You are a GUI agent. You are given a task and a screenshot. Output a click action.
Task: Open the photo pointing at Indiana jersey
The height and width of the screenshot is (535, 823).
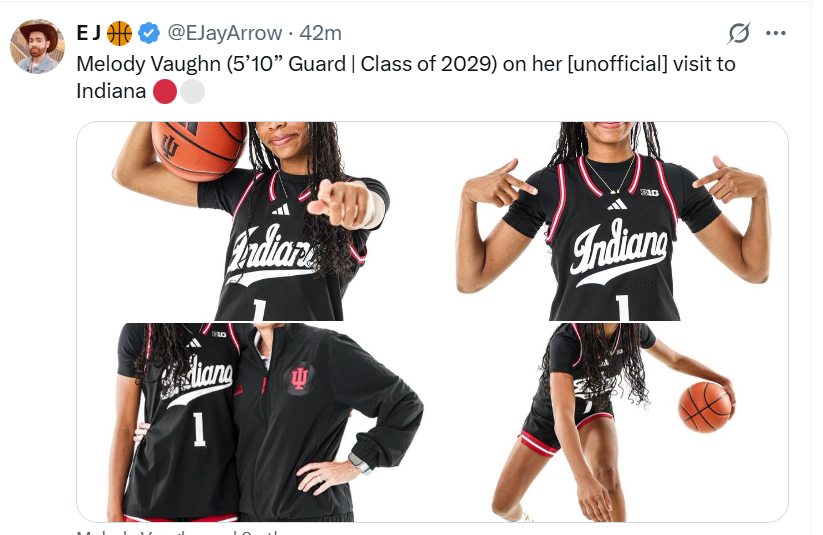pyautogui.click(x=610, y=221)
